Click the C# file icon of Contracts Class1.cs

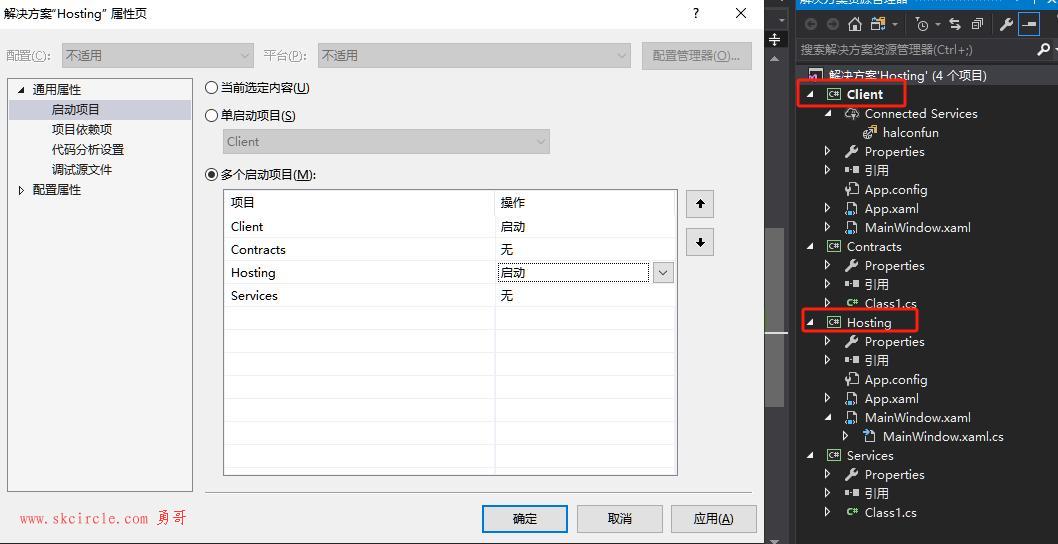tap(852, 304)
